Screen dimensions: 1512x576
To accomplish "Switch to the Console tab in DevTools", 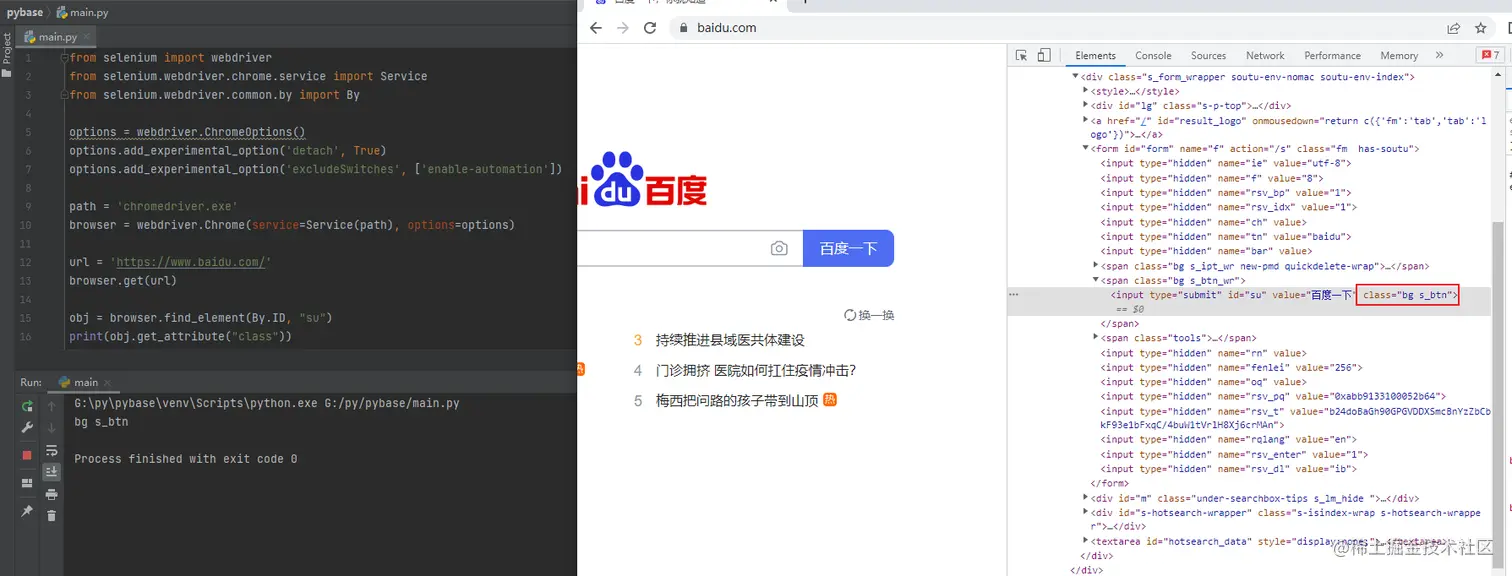I will pyautogui.click(x=1153, y=56).
